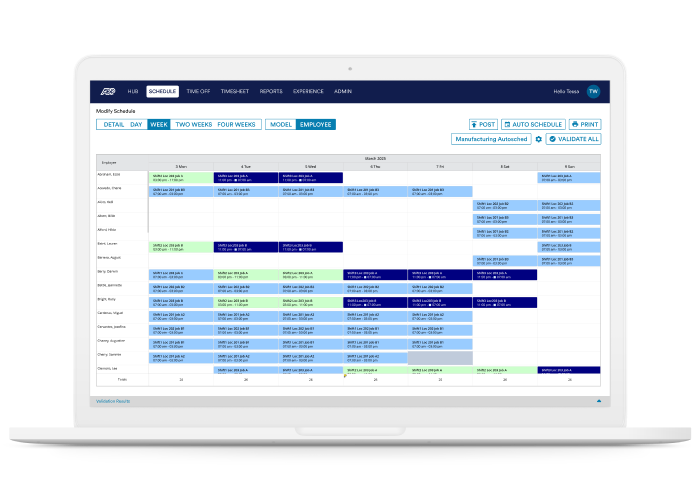Click the Post schedule upload button

[483, 125]
